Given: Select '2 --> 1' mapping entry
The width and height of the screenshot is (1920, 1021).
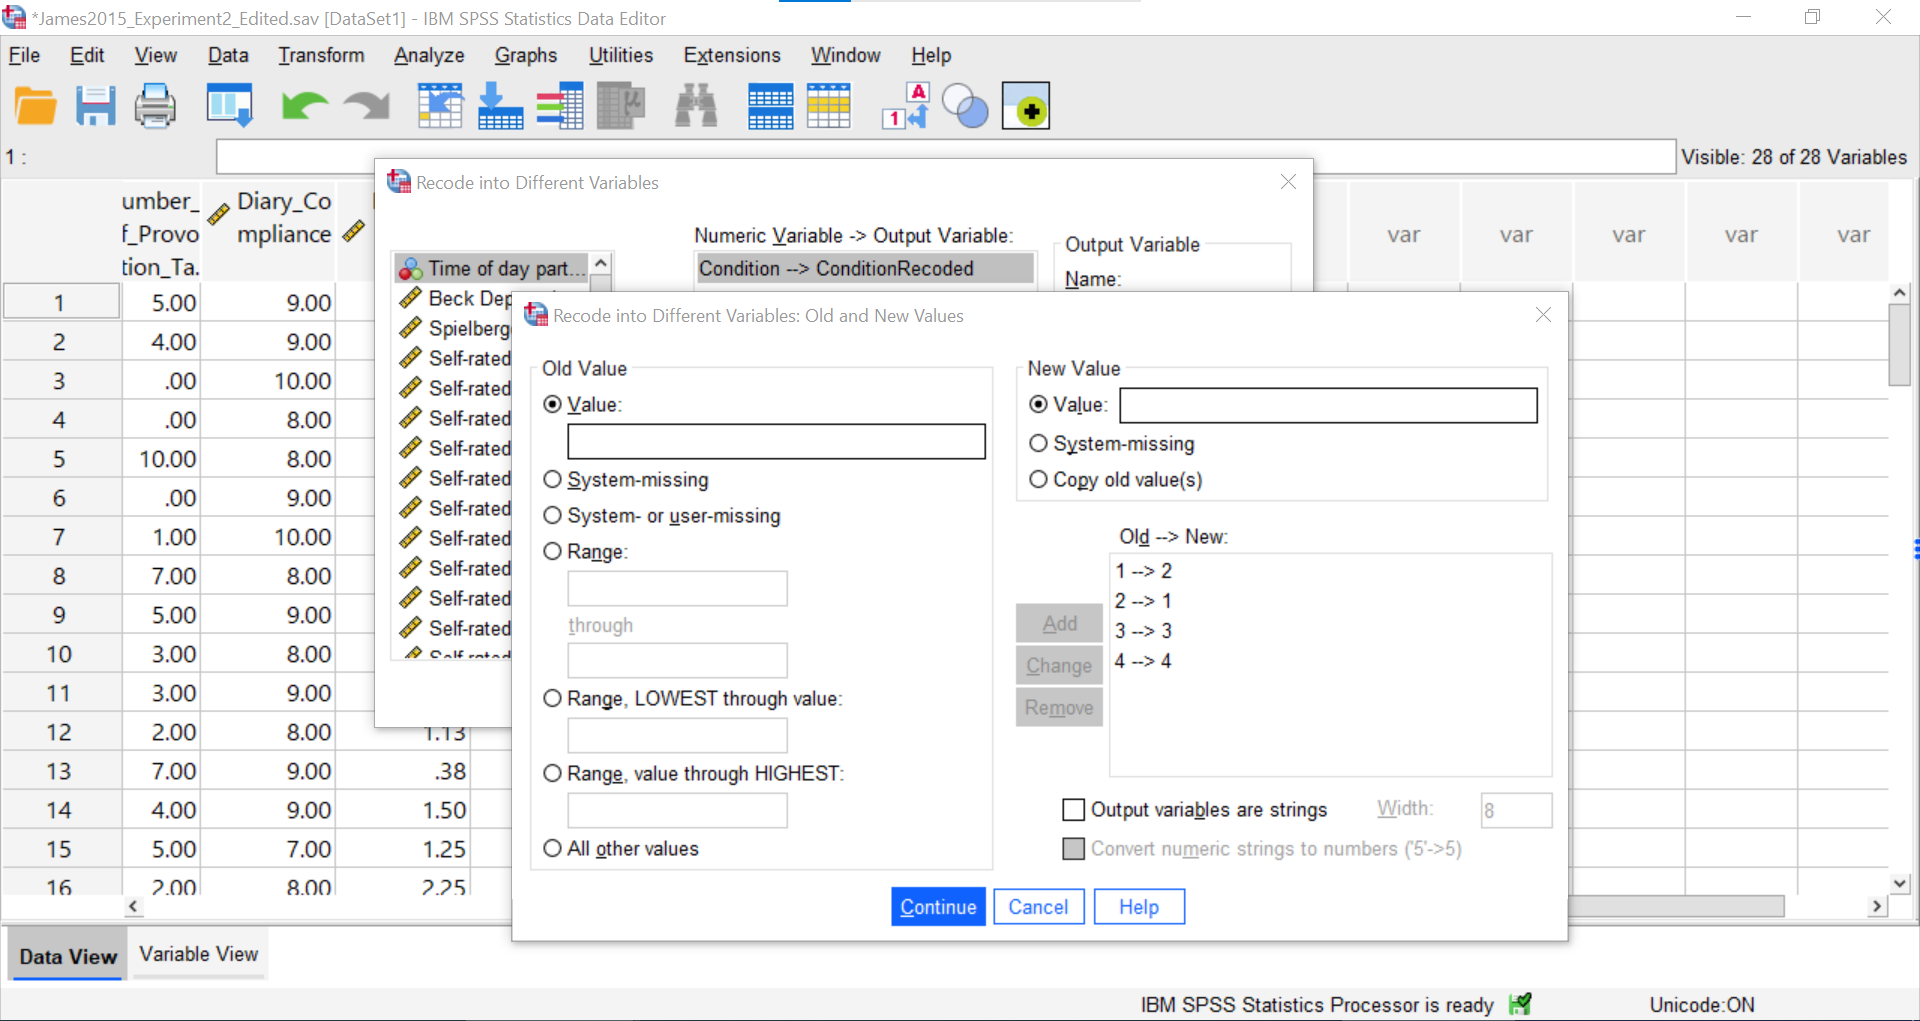Looking at the screenshot, I should click(1143, 601).
